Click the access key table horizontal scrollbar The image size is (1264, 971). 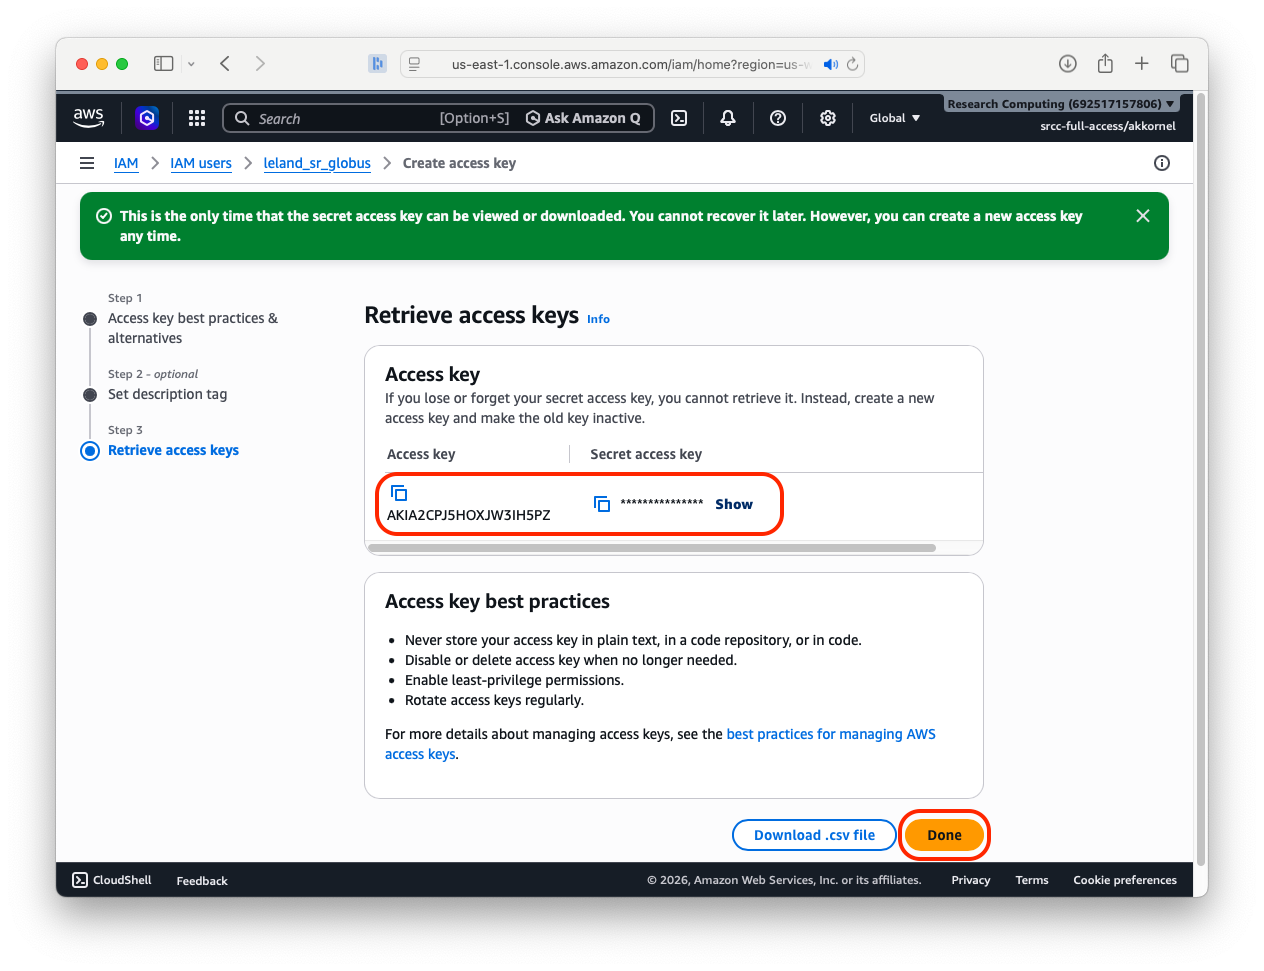pyautogui.click(x=653, y=548)
